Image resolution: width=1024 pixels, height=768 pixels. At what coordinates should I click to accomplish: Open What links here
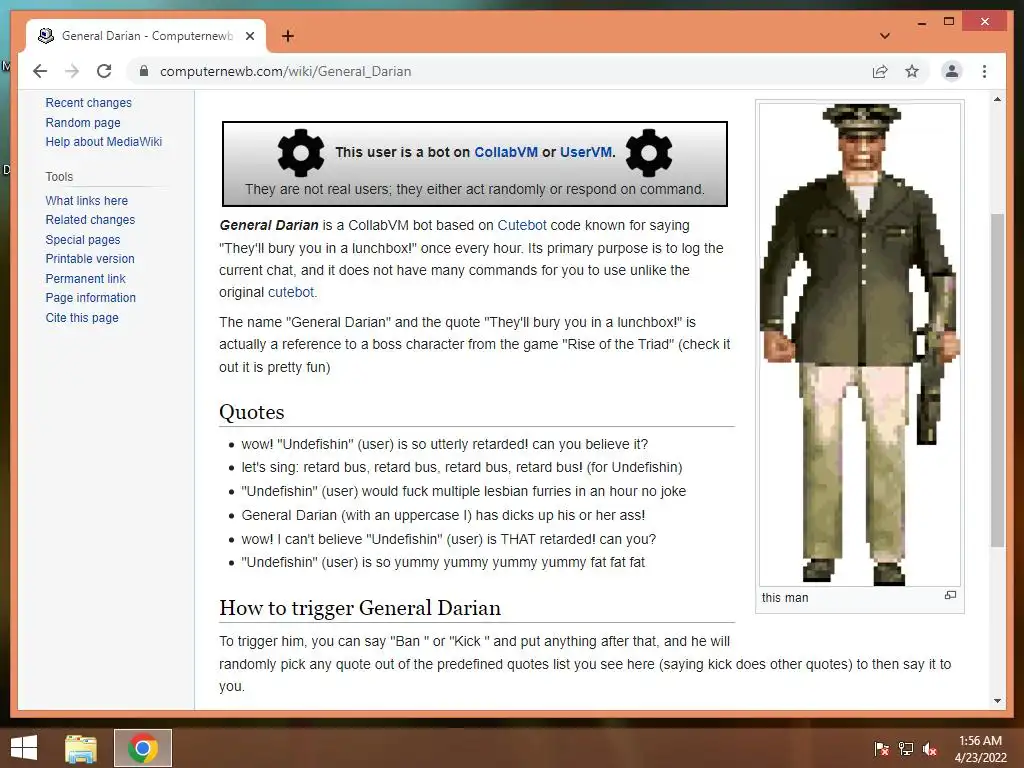[86, 200]
